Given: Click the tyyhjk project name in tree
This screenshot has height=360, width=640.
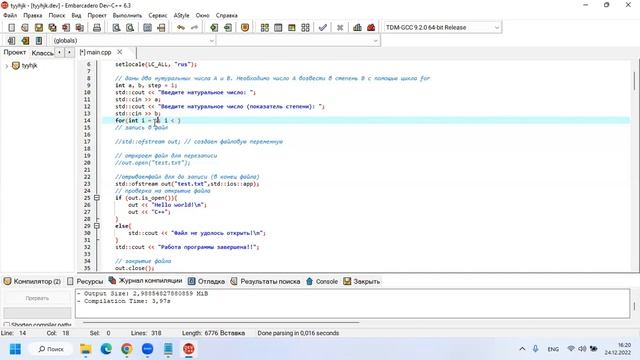Looking at the screenshot, I should pos(29,65).
